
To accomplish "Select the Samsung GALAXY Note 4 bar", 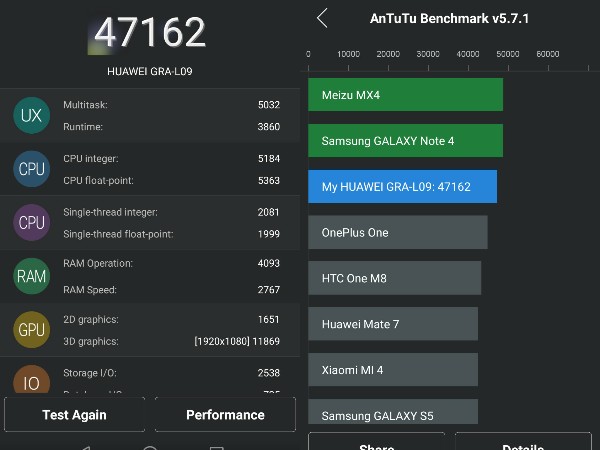I will [406, 140].
